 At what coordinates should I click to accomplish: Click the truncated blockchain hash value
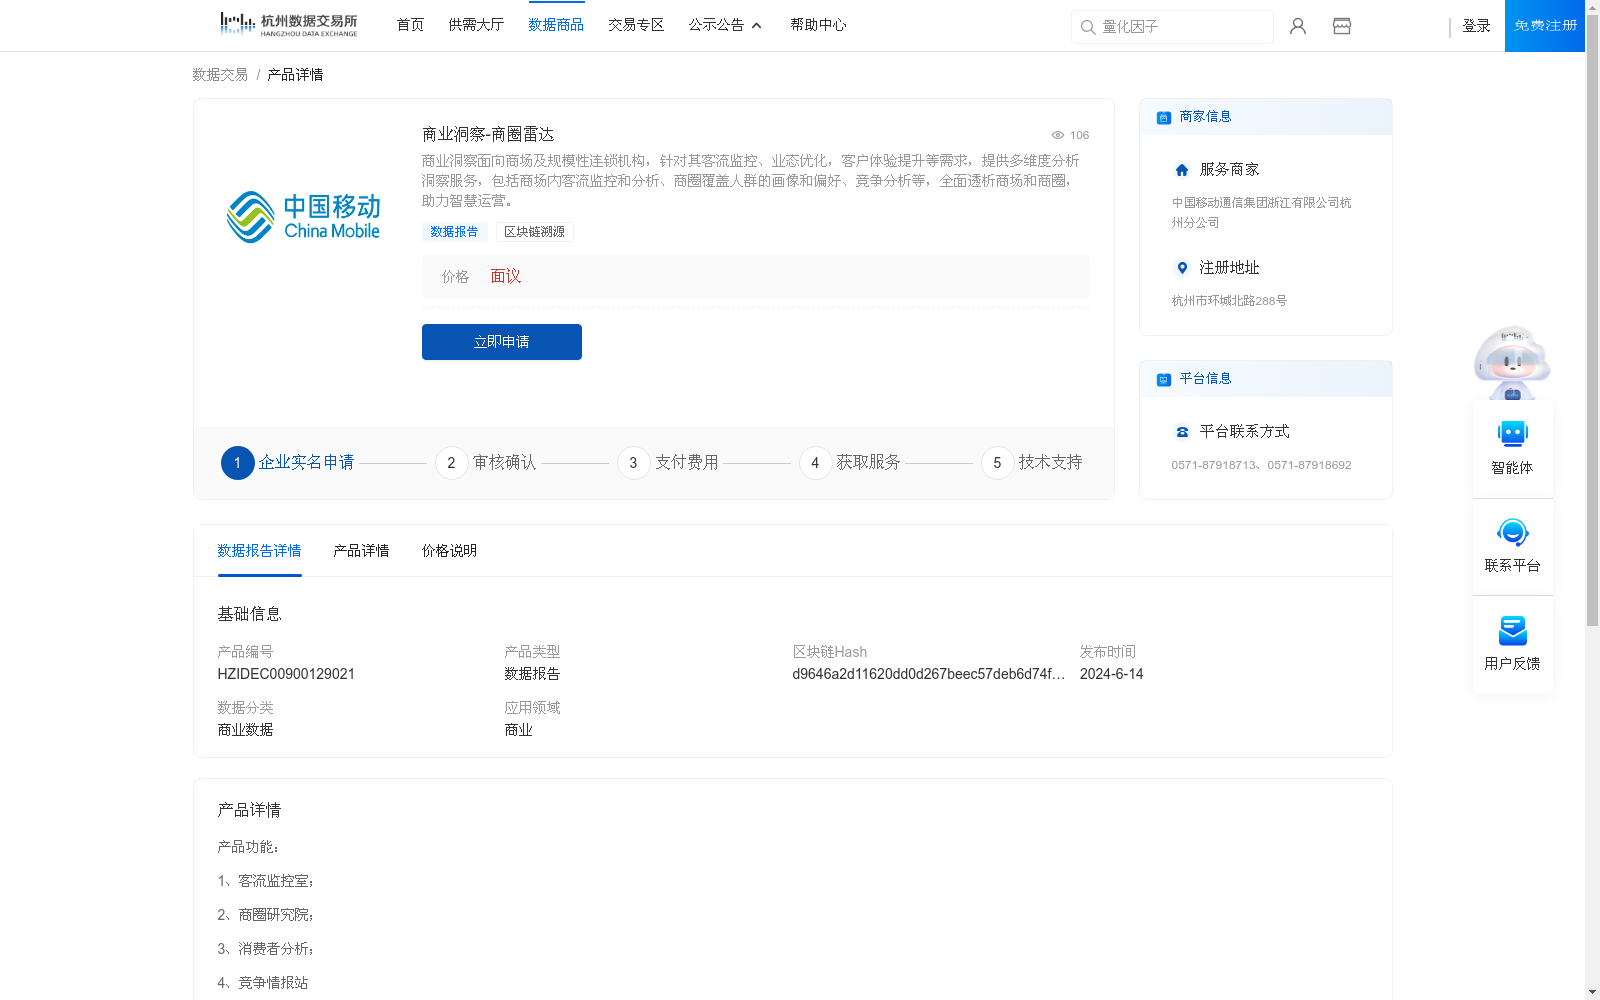click(x=928, y=674)
